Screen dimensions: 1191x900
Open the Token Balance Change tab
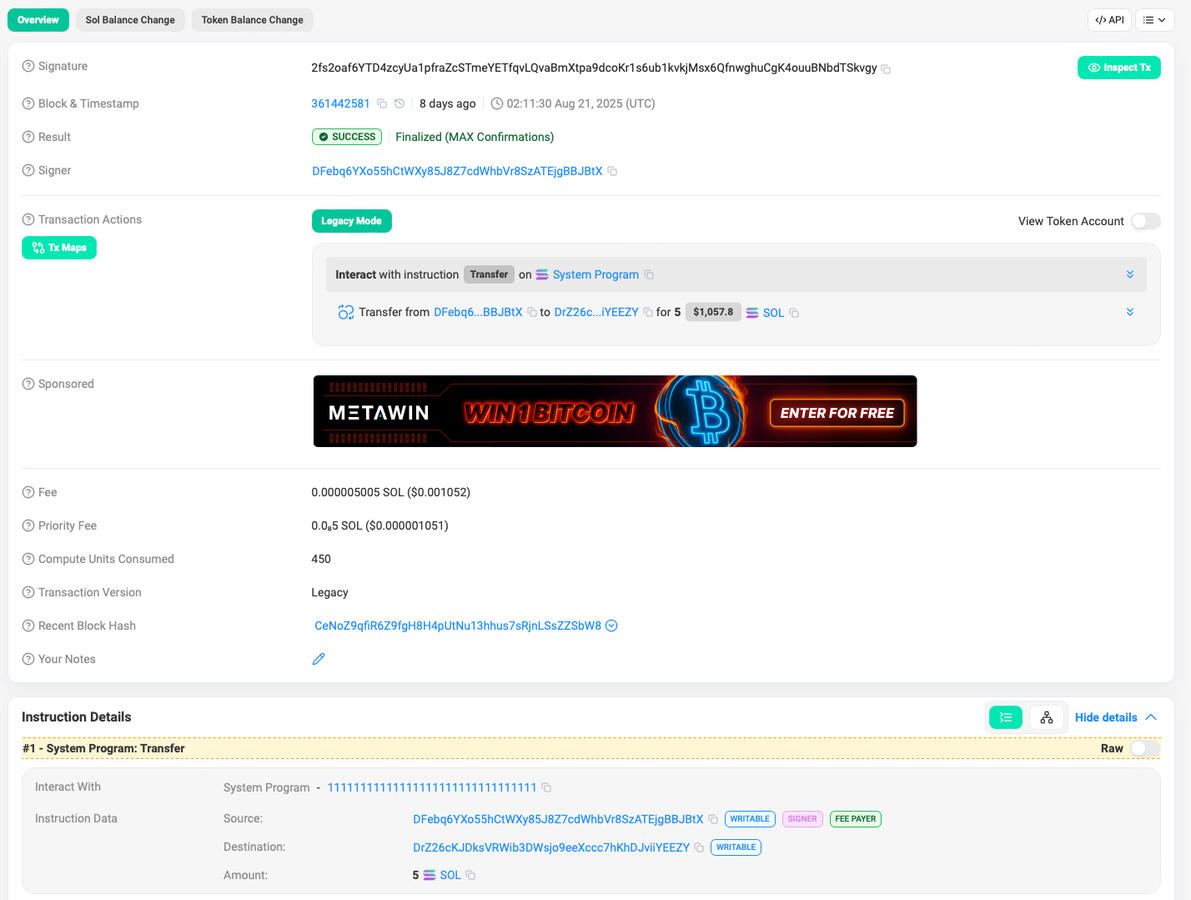[x=252, y=20]
